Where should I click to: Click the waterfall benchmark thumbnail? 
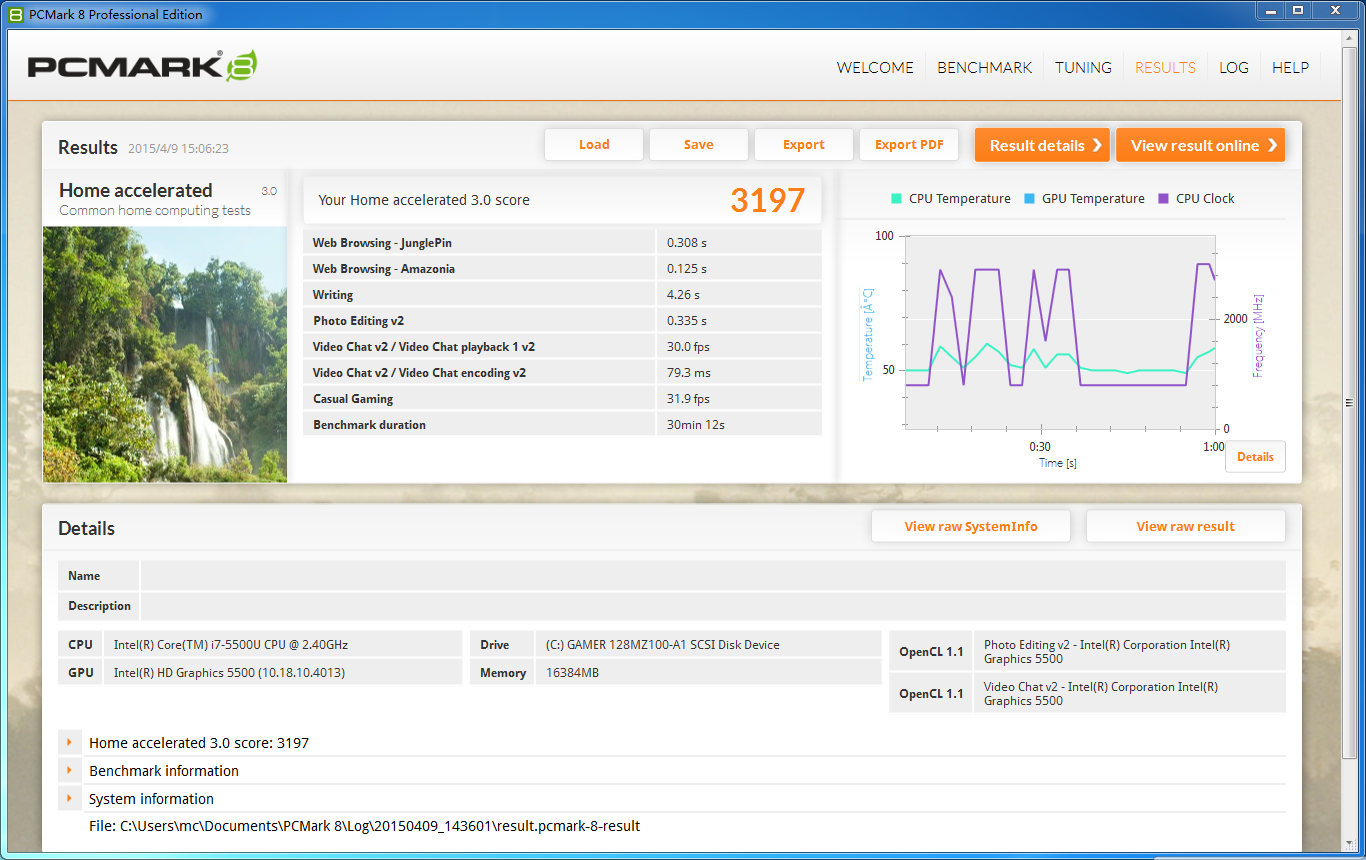point(165,354)
